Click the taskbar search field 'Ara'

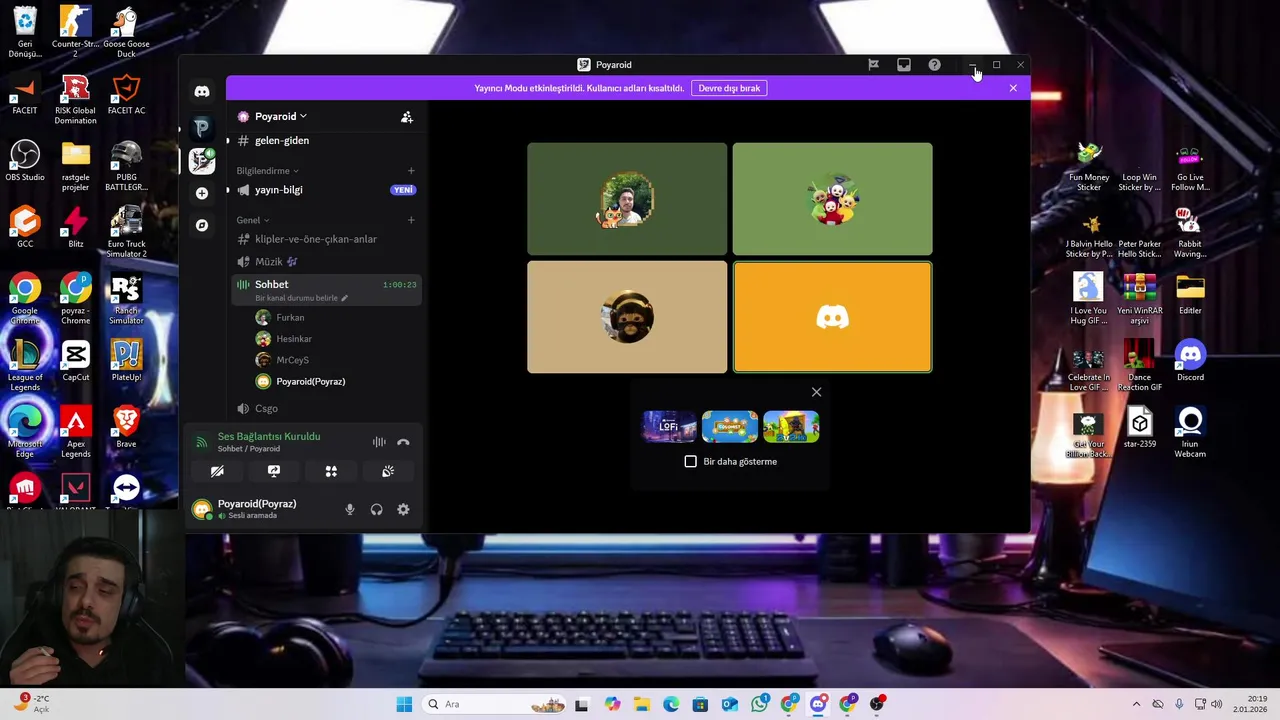pos(495,704)
